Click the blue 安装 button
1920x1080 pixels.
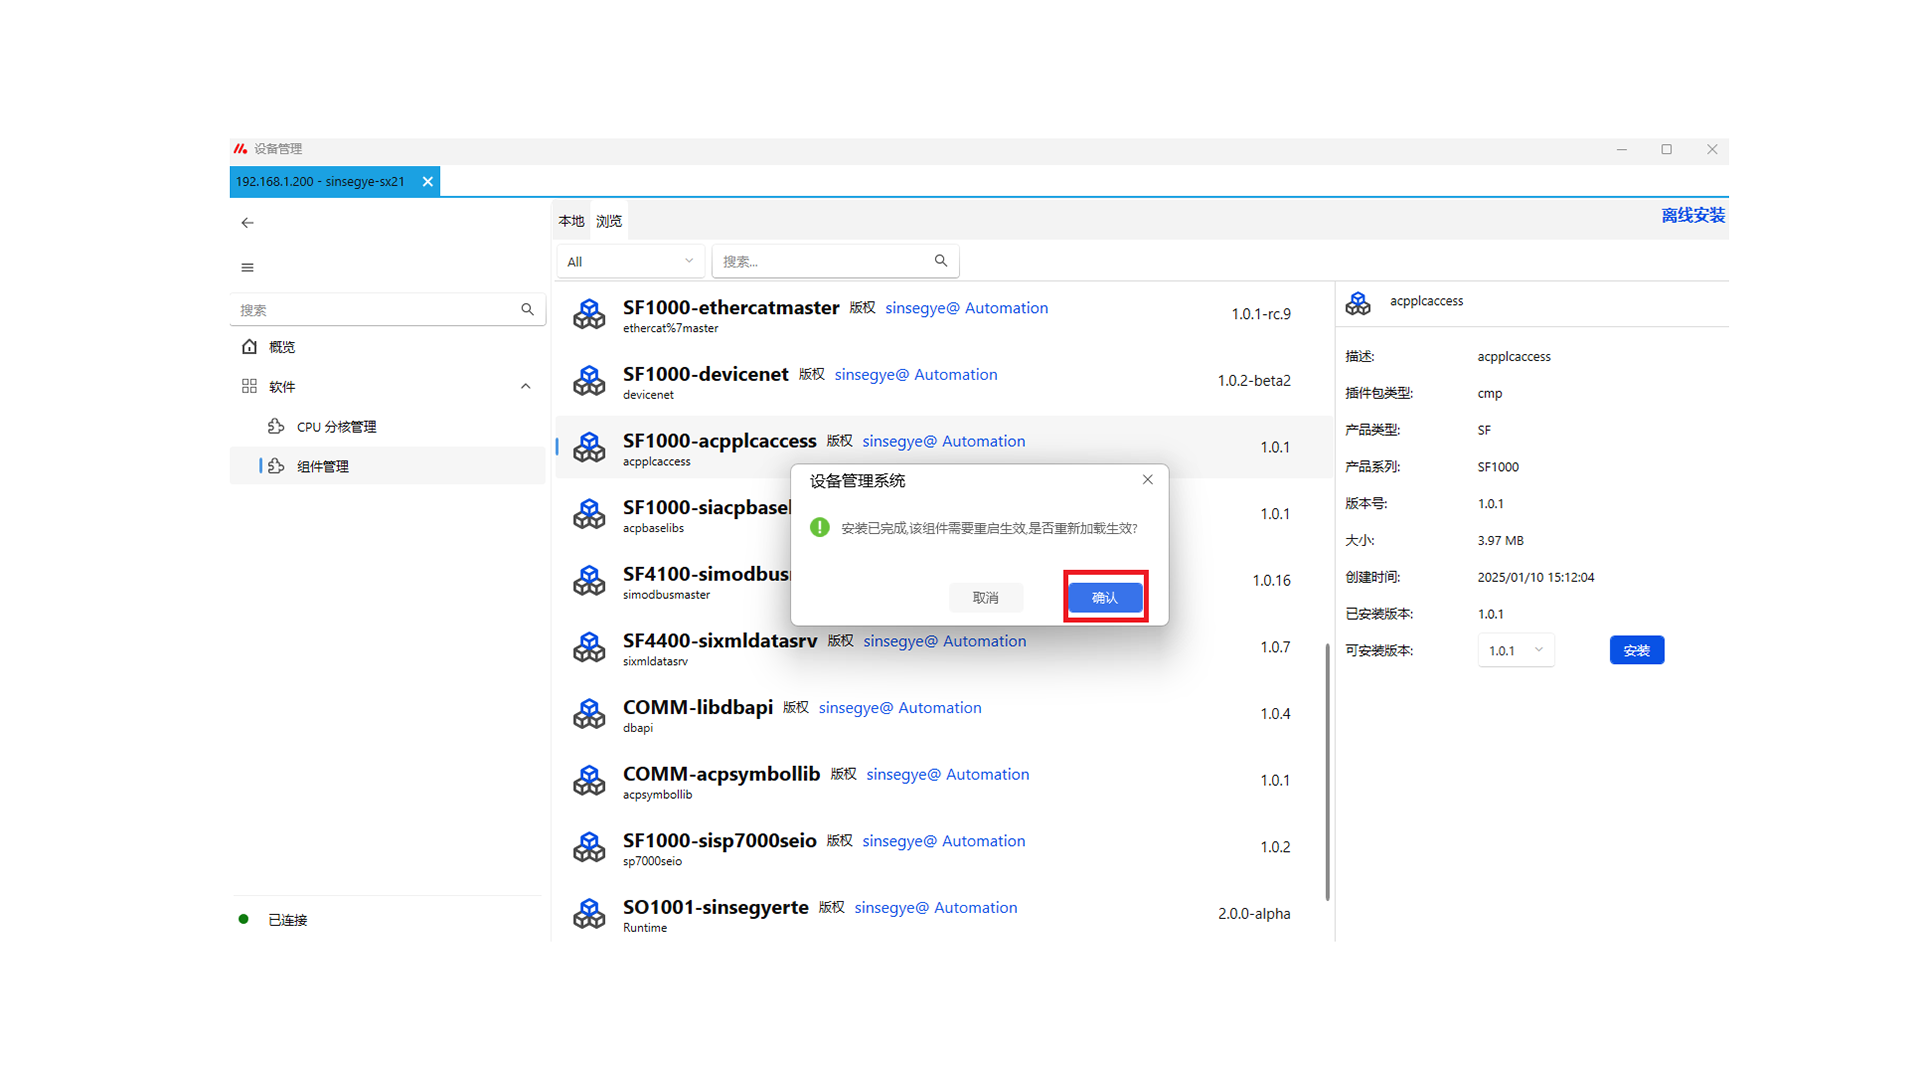(1636, 650)
